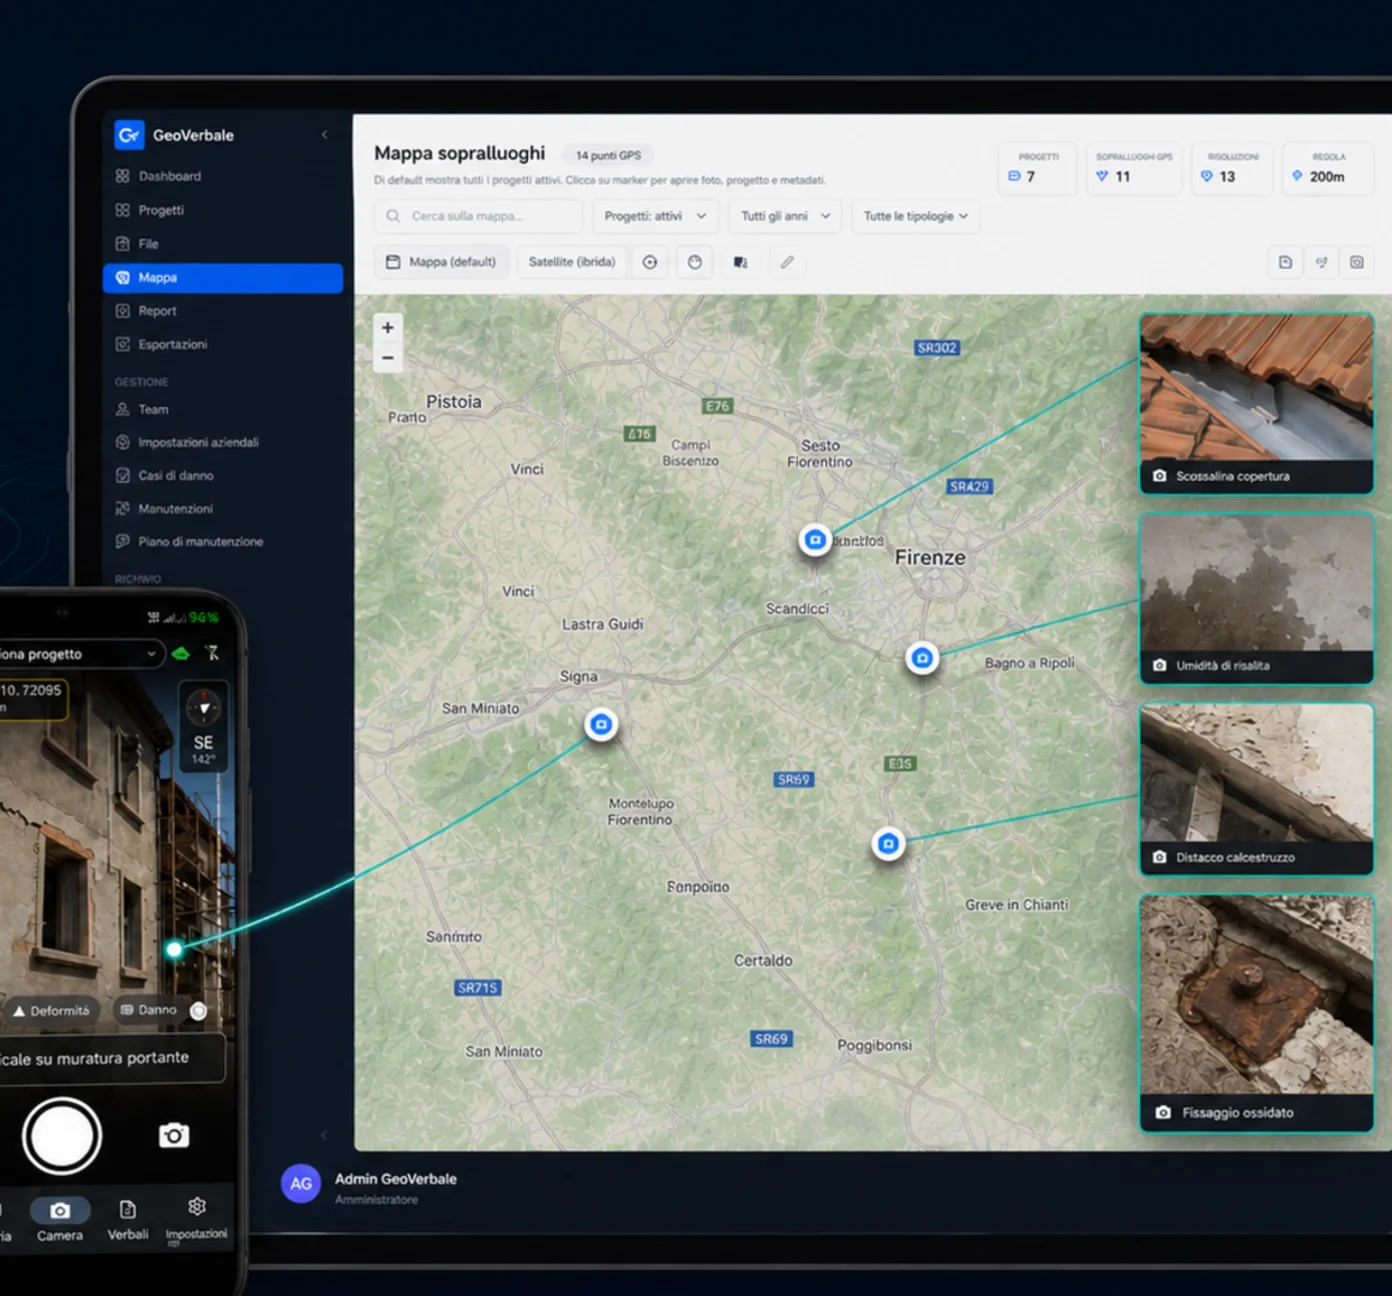Click the Admin GeoVerbale user name
Viewport: 1392px width, 1296px height.
pos(396,1179)
